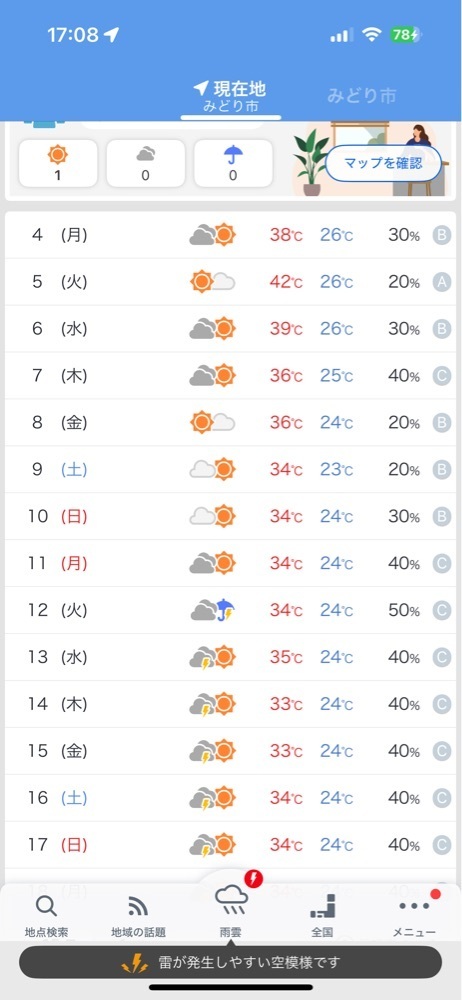Tap the cloudy report counter card
The width and height of the screenshot is (462, 1000).
(x=145, y=163)
